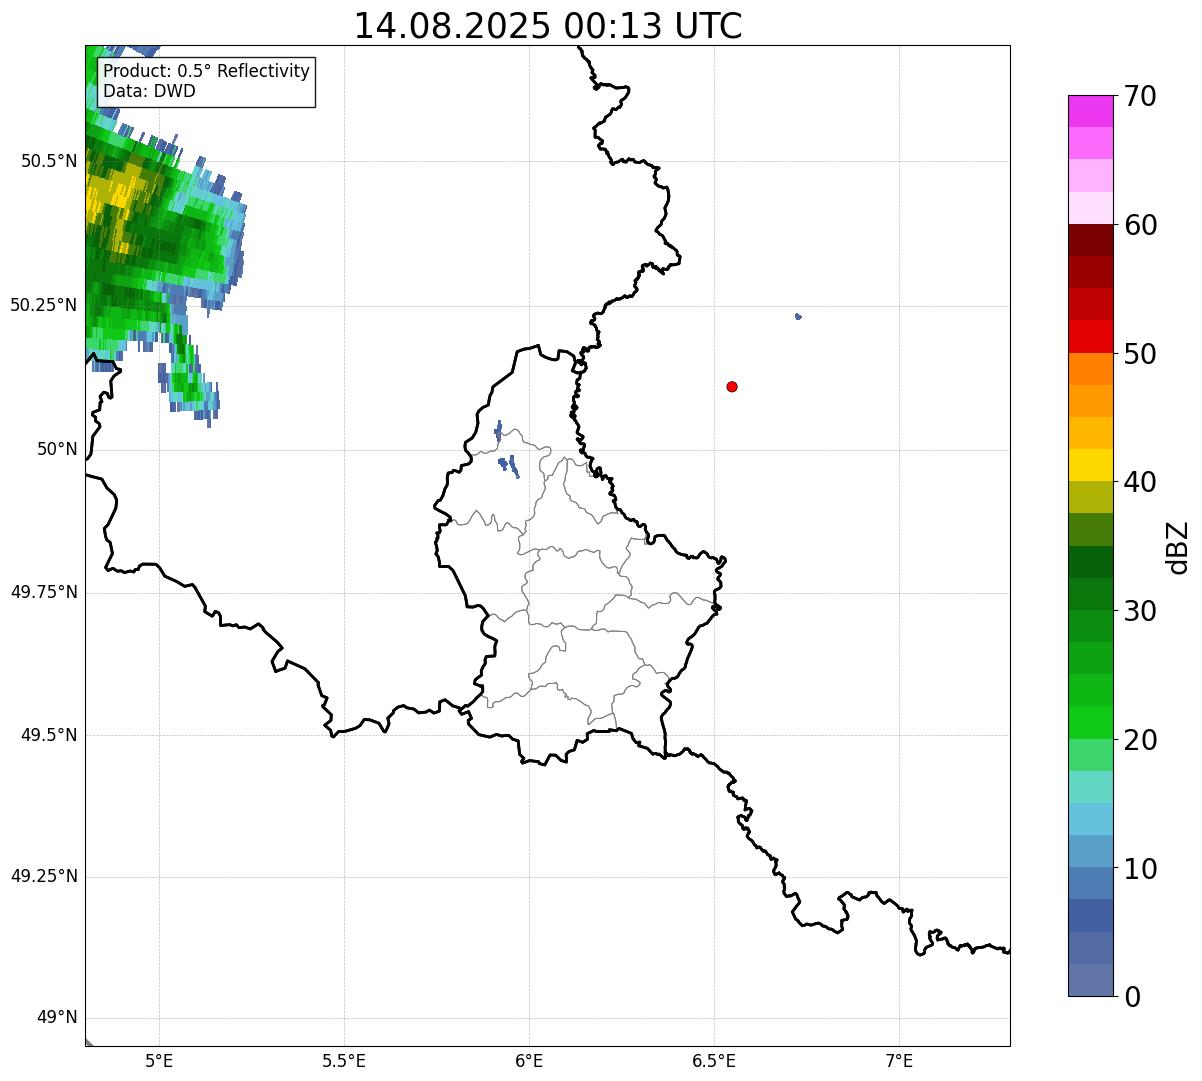Click the longitude label 7°E
This screenshot has height=1081, width=1202.
pos(899,1061)
